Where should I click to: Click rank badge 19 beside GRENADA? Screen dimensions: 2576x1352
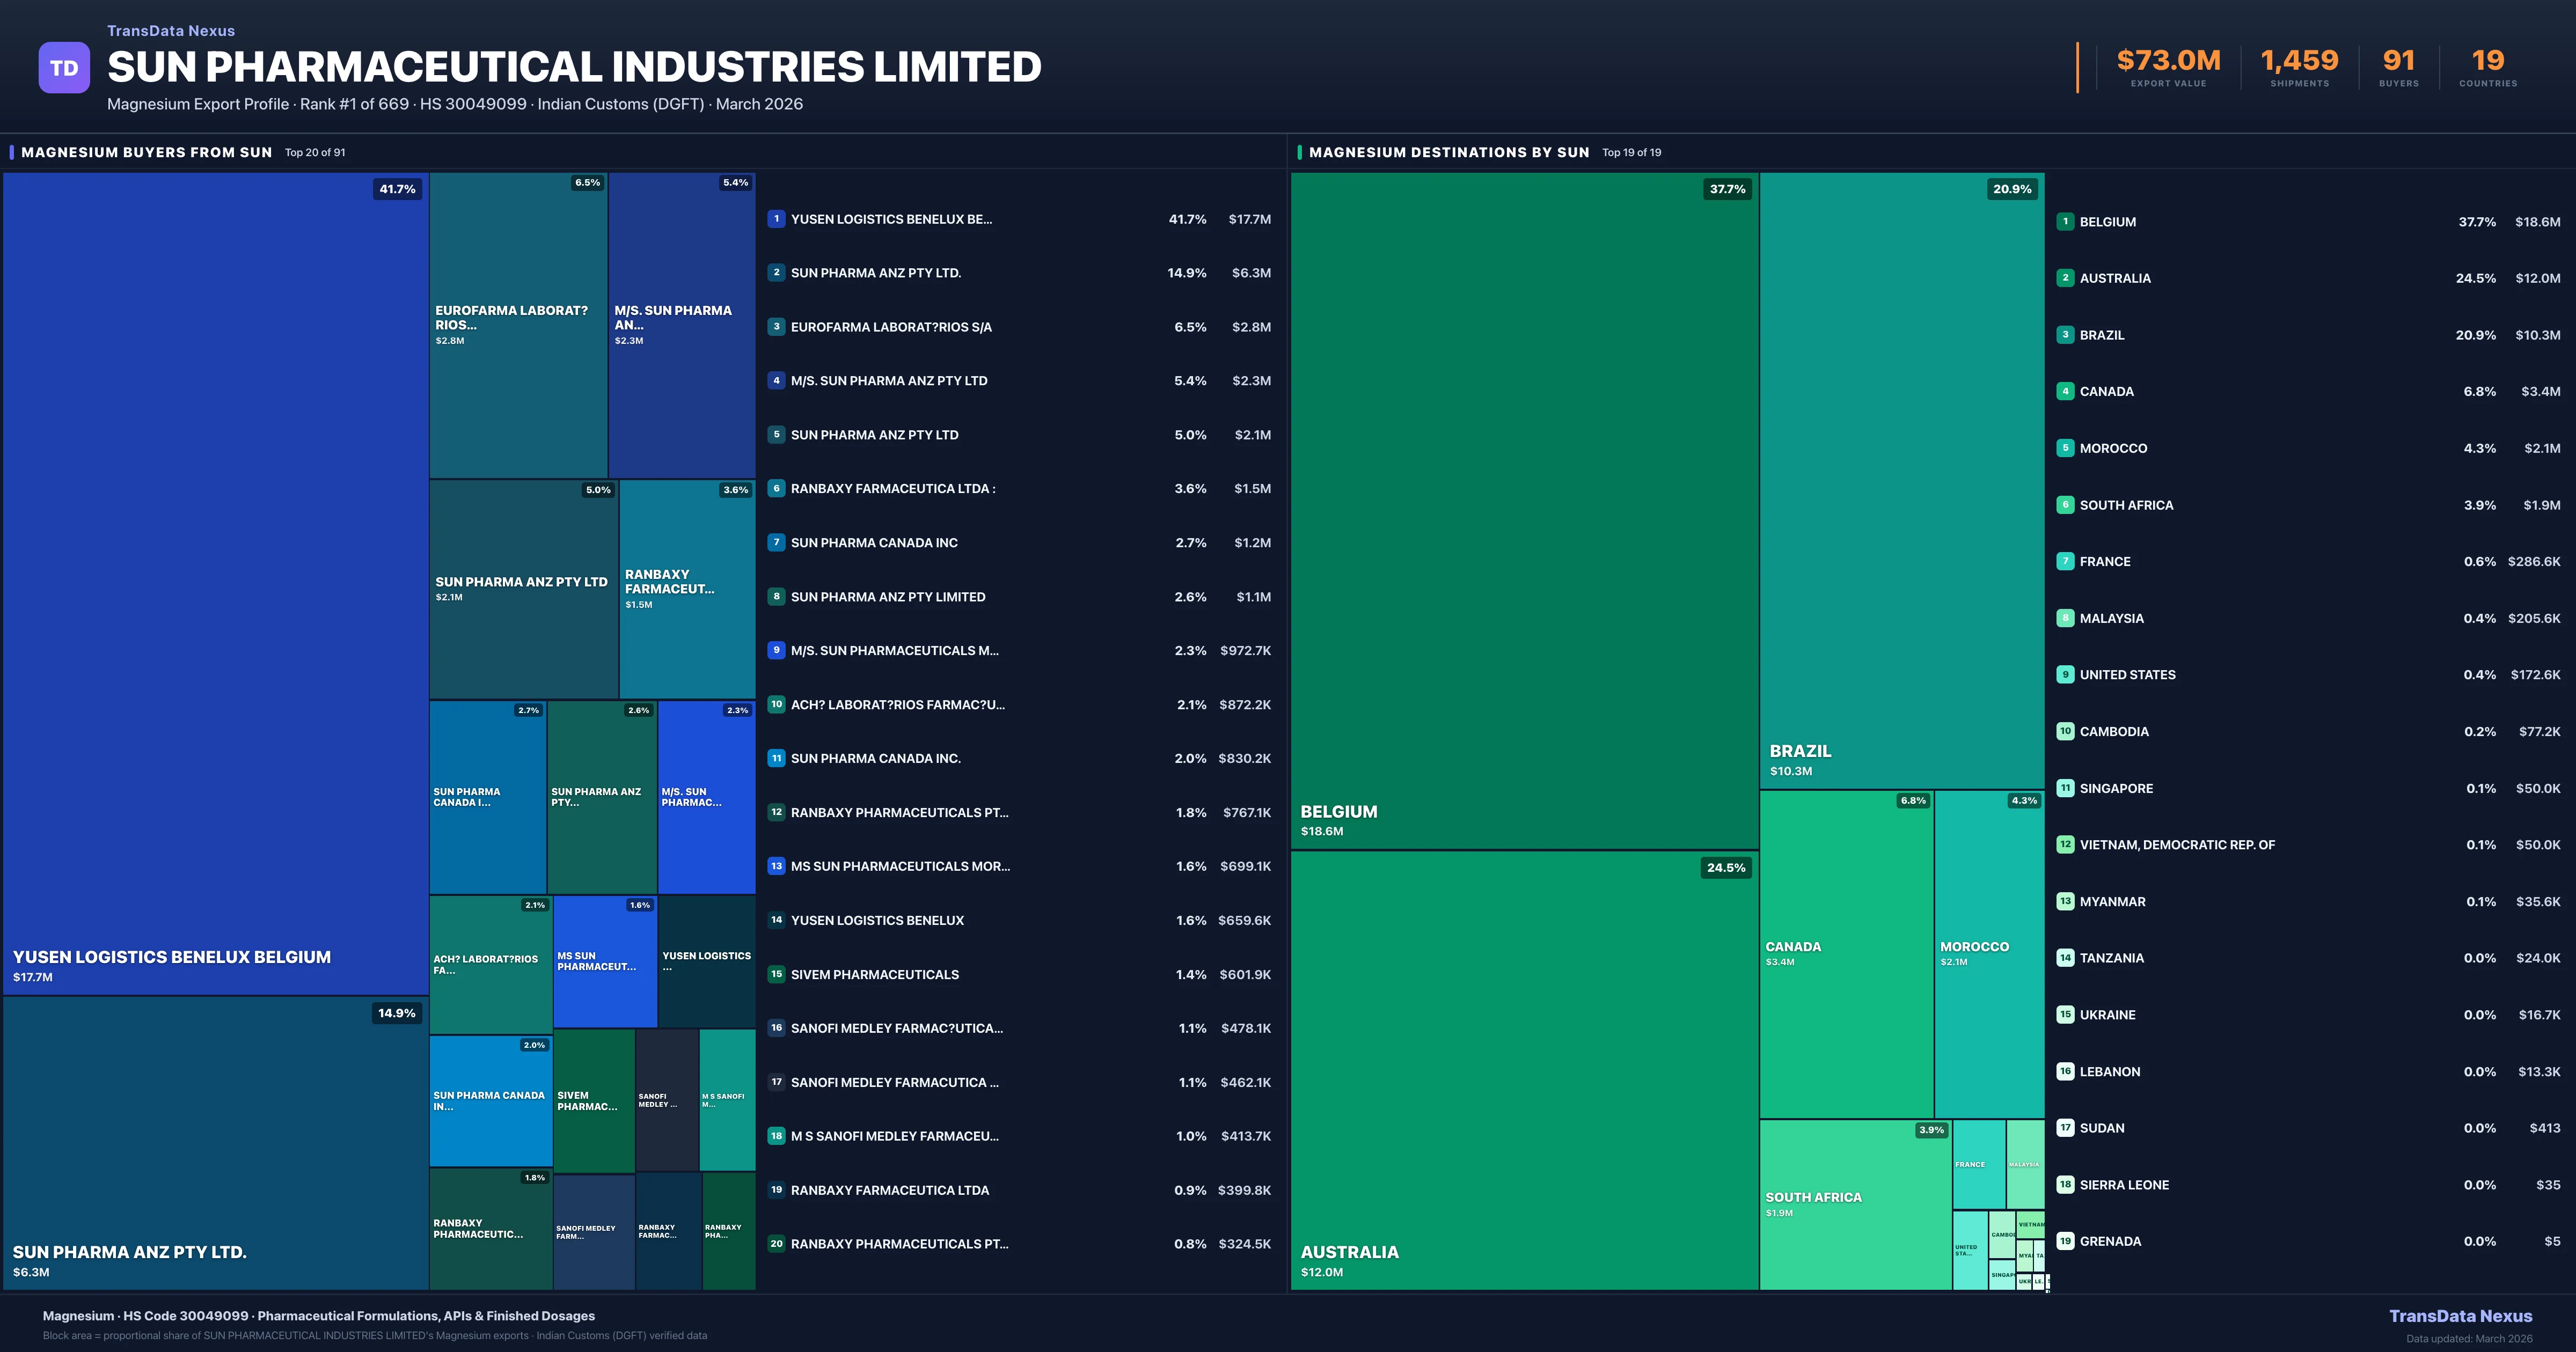point(2065,1241)
